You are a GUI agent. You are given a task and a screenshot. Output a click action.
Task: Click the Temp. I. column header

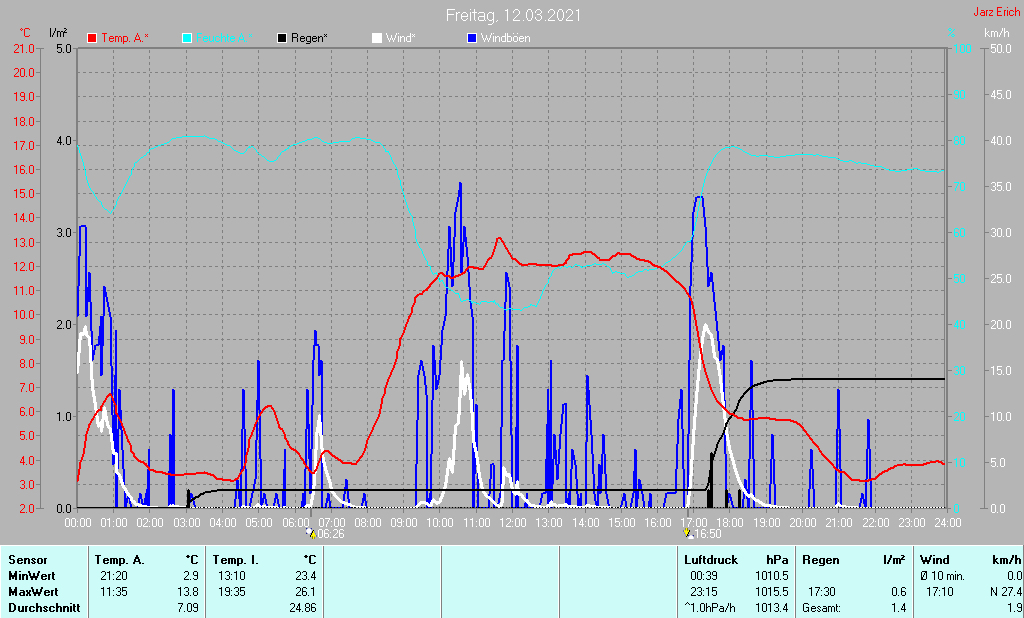tap(236, 560)
